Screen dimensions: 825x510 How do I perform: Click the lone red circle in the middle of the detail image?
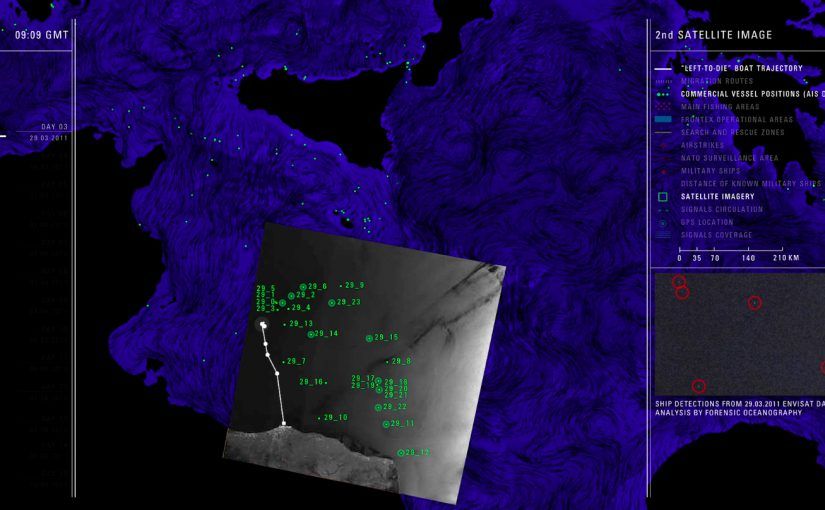[x=754, y=303]
